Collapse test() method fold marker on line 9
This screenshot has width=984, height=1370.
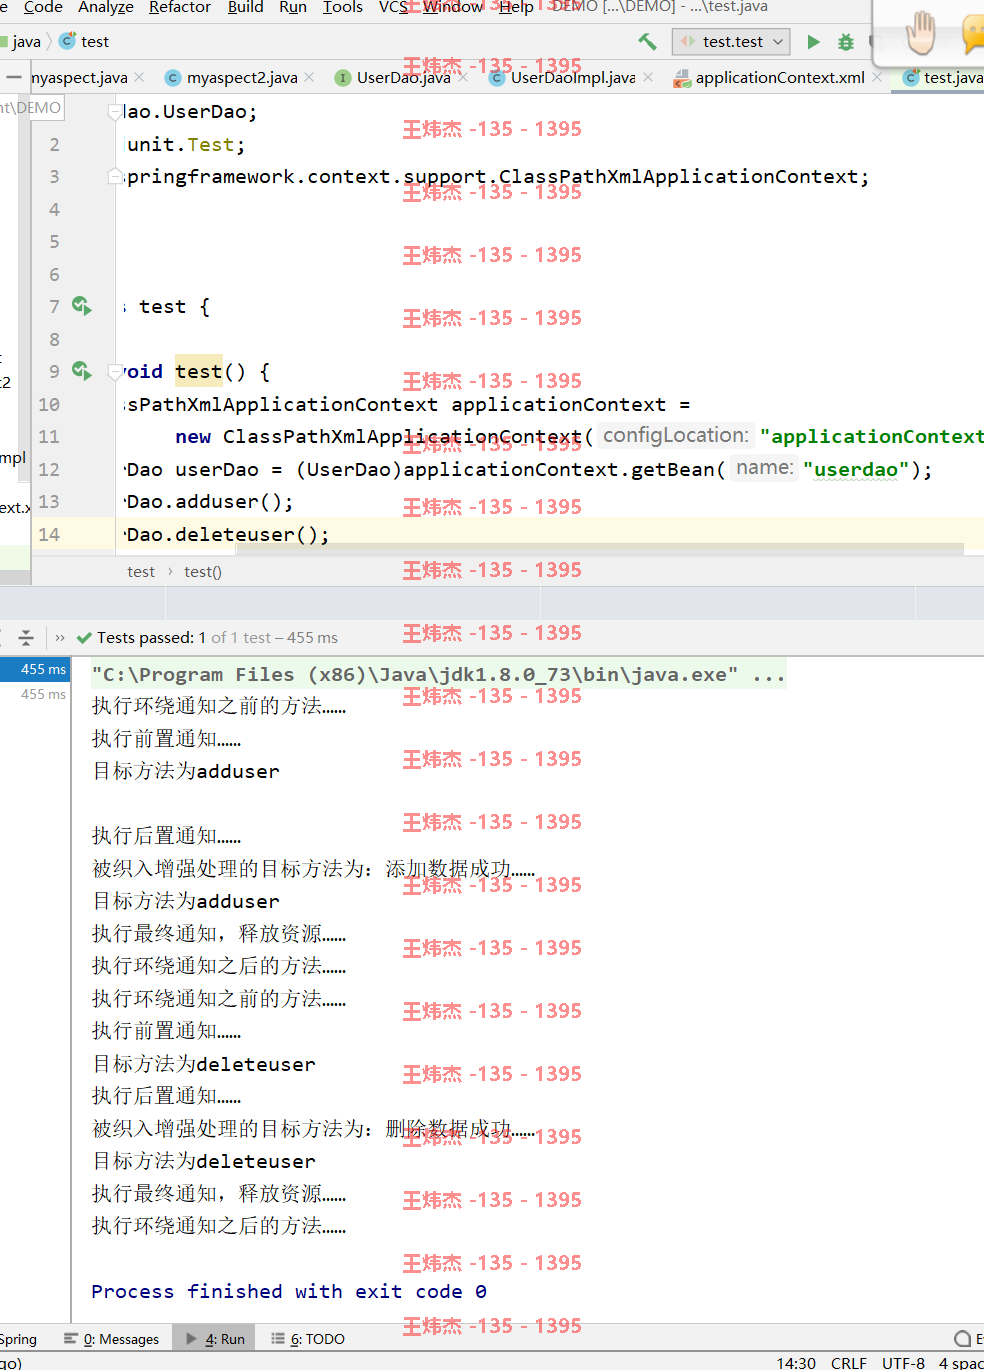click(x=114, y=372)
